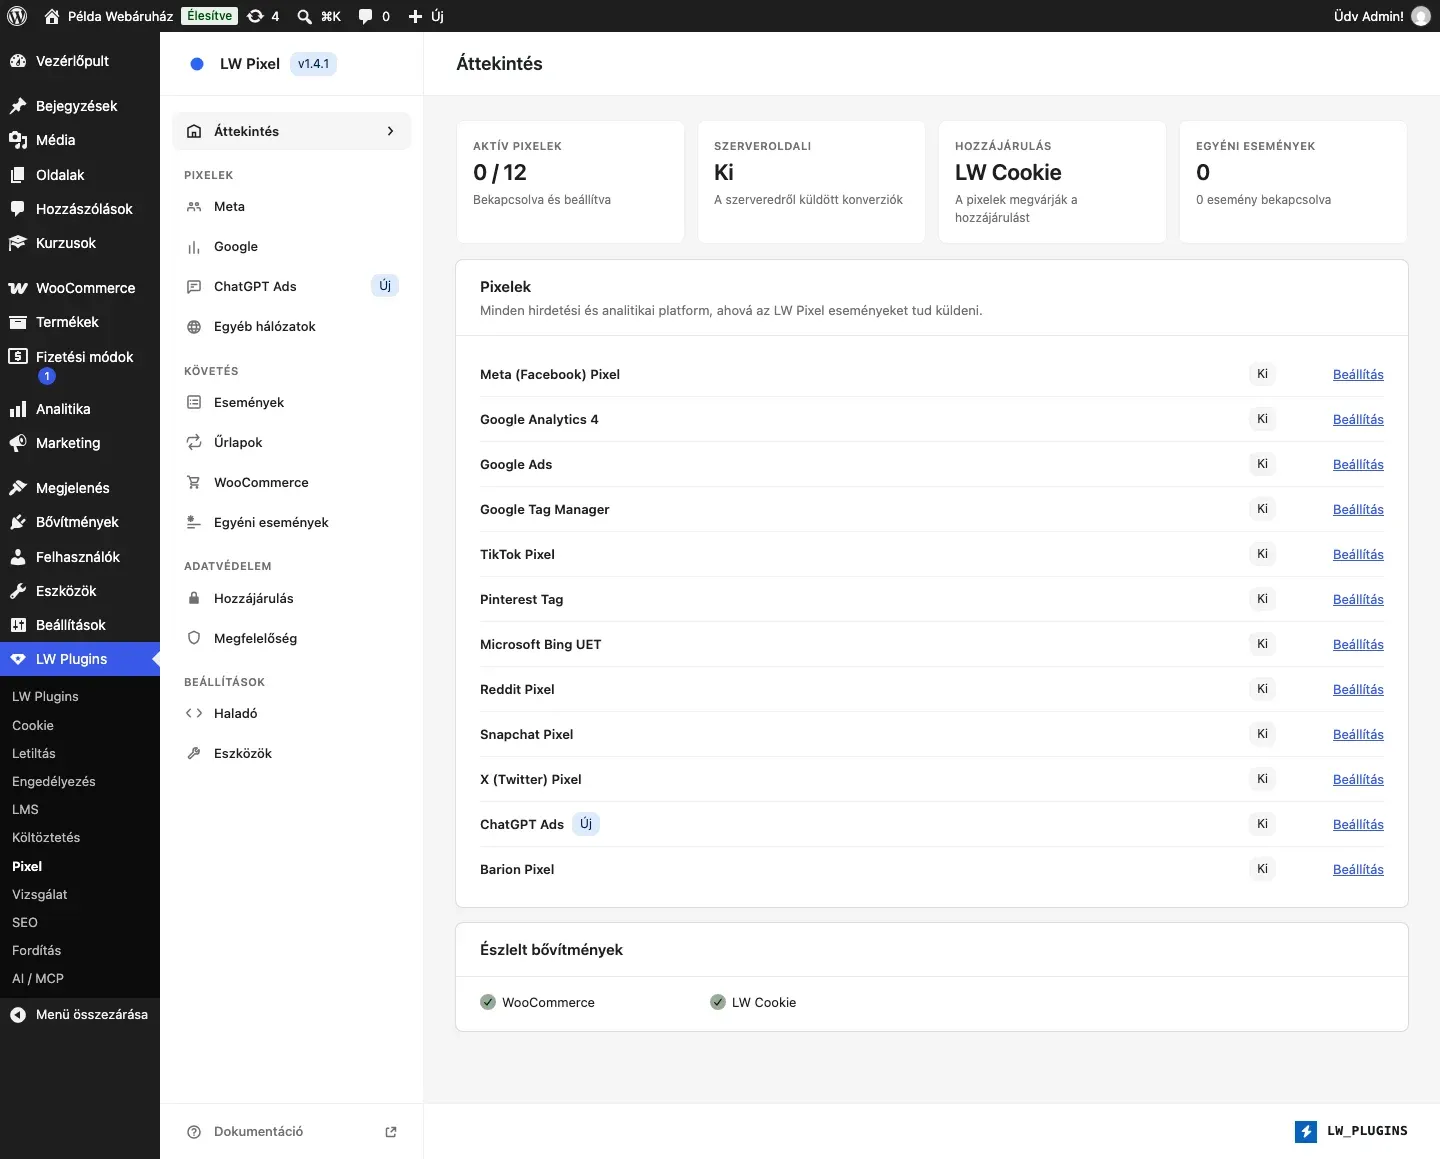Click the Űrlapok loop icon

pyautogui.click(x=194, y=442)
